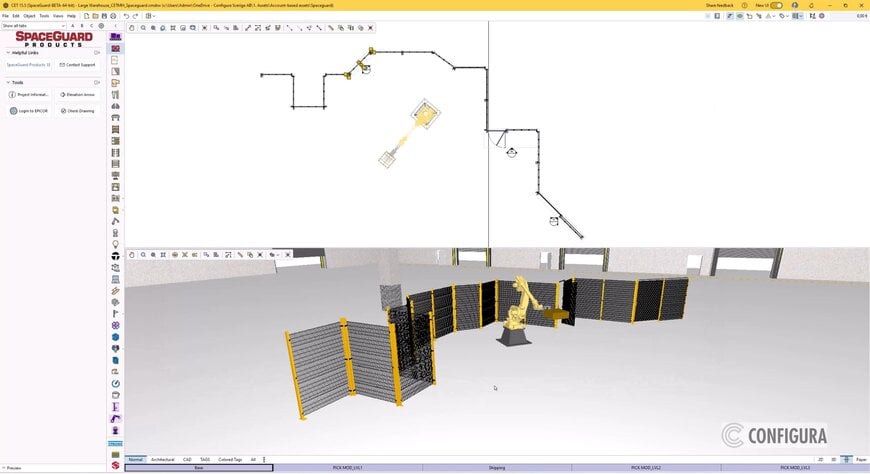Open the tag dropdown in top right toolbar

(x=783, y=16)
